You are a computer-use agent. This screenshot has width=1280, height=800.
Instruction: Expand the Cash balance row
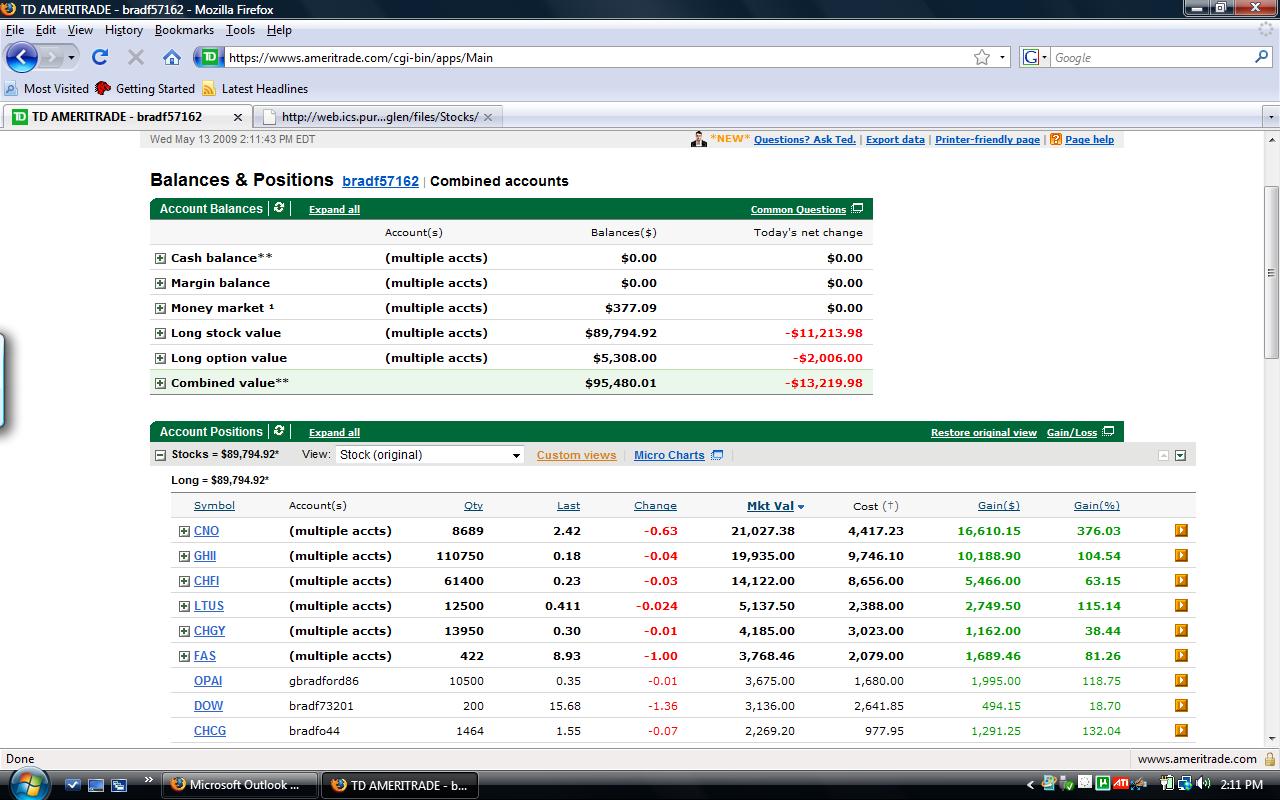[160, 258]
